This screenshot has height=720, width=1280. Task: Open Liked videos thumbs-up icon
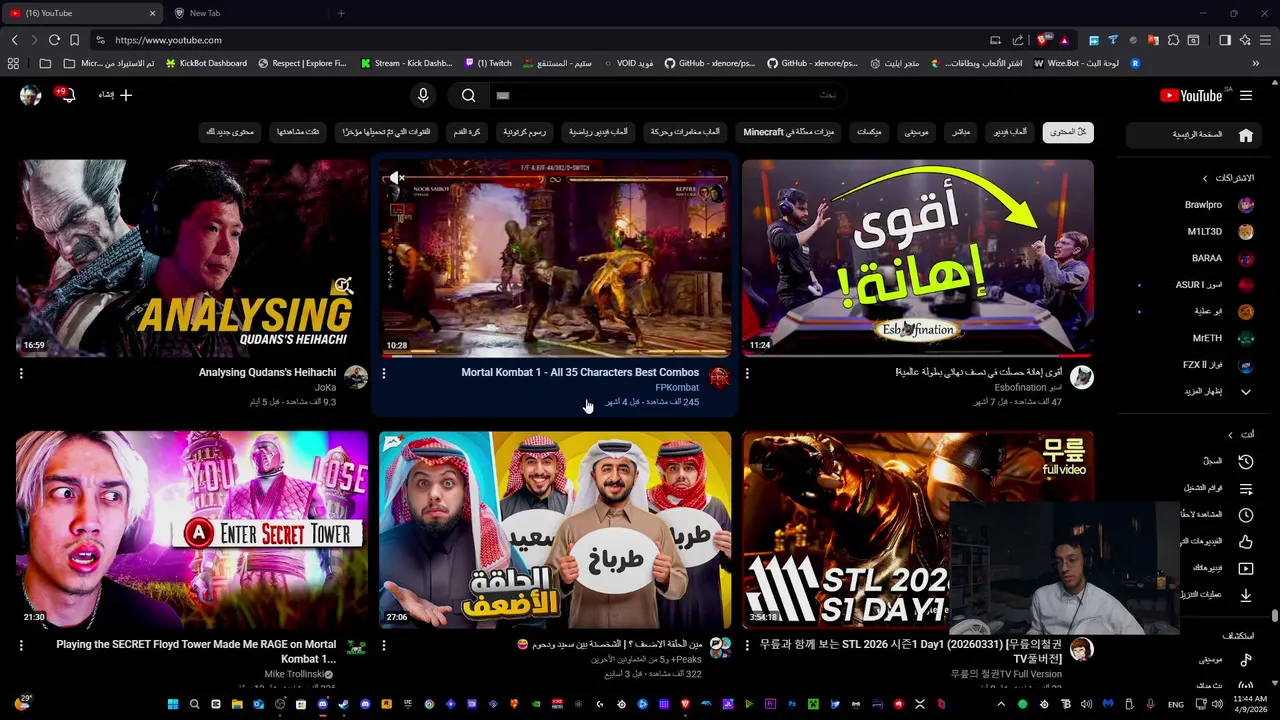click(x=1246, y=542)
